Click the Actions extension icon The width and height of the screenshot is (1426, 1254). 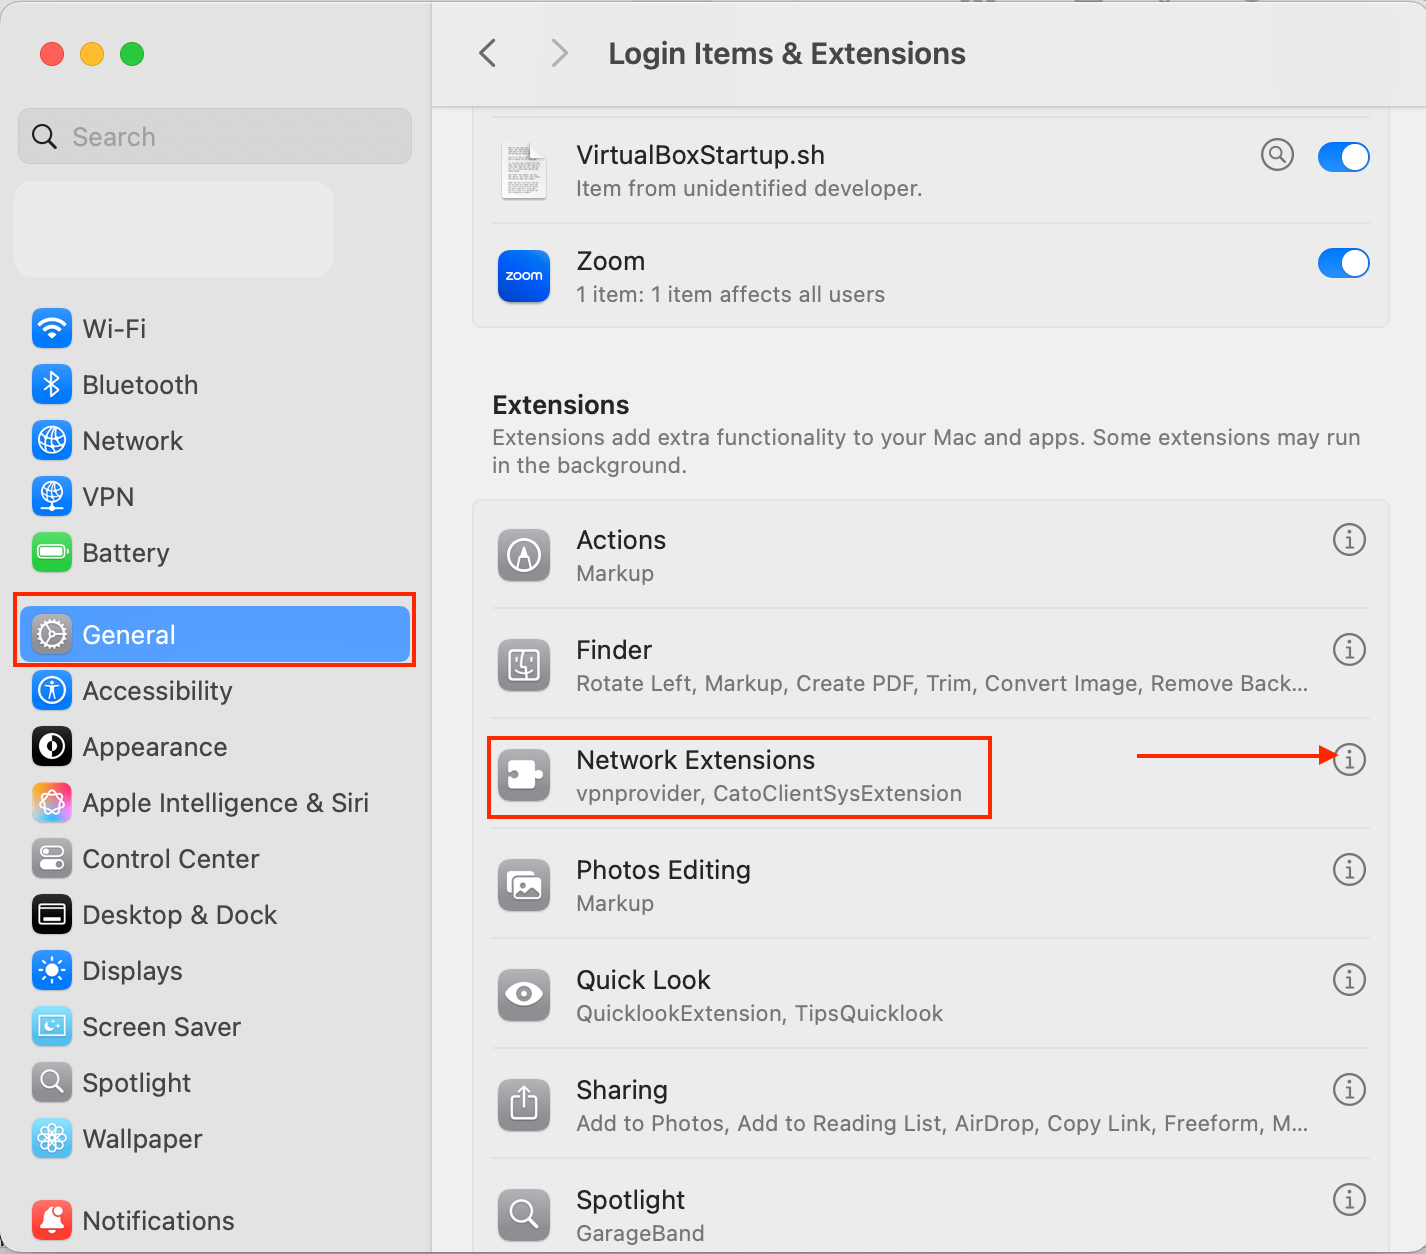click(524, 555)
